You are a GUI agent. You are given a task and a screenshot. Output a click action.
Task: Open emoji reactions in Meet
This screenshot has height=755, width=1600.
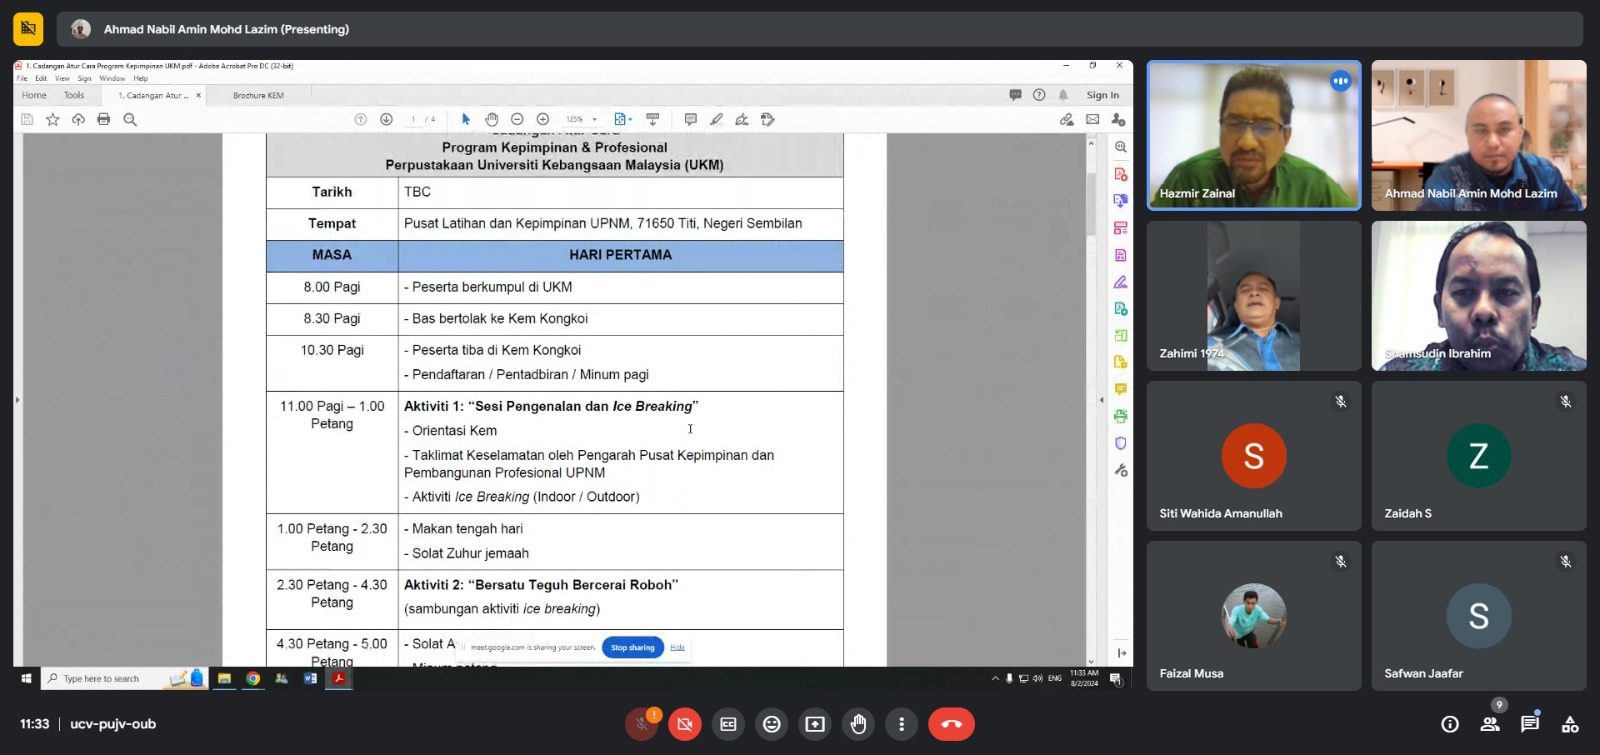(x=771, y=724)
